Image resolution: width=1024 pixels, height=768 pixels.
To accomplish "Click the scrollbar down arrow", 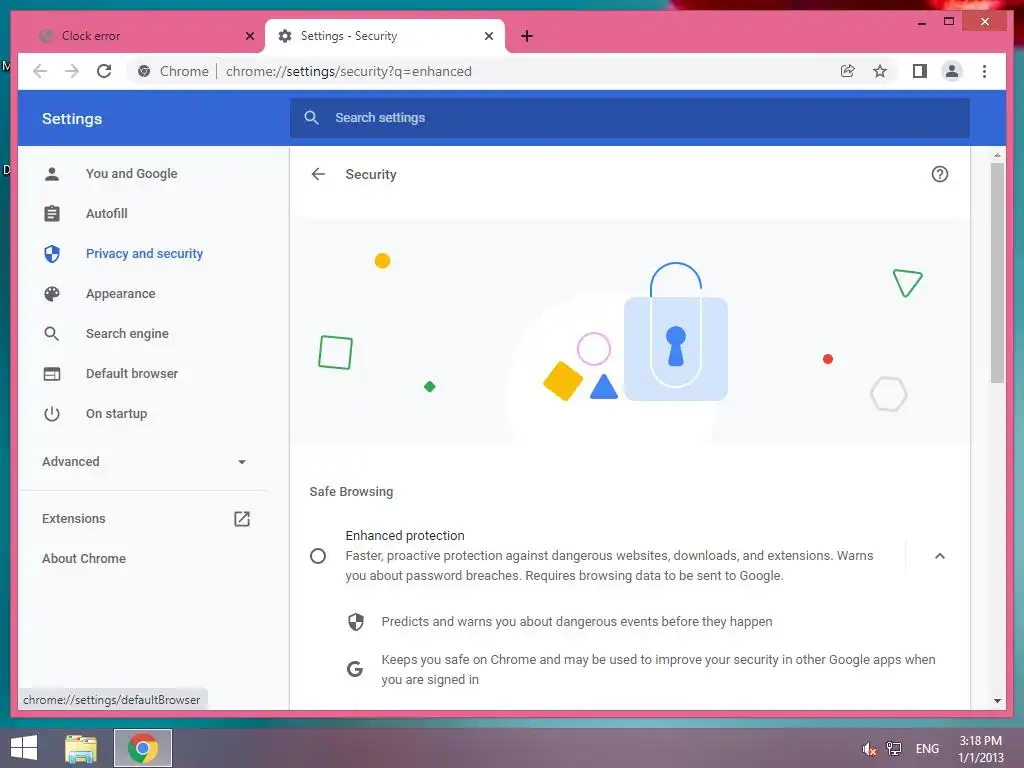I will (x=997, y=701).
